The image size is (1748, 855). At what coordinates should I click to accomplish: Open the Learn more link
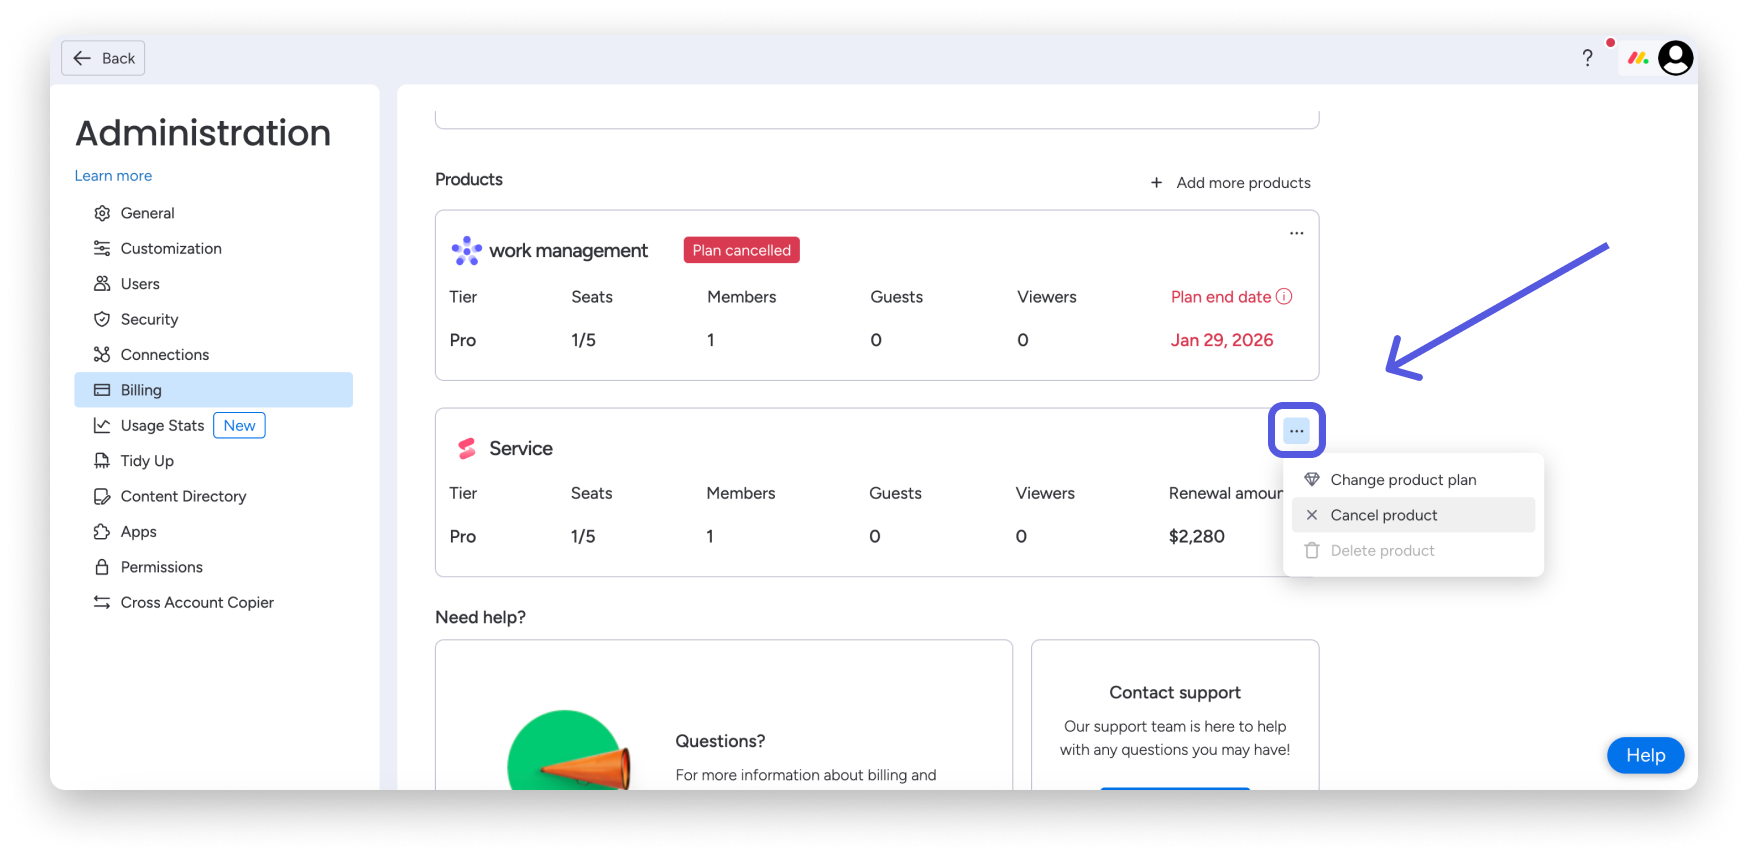pyautogui.click(x=113, y=176)
